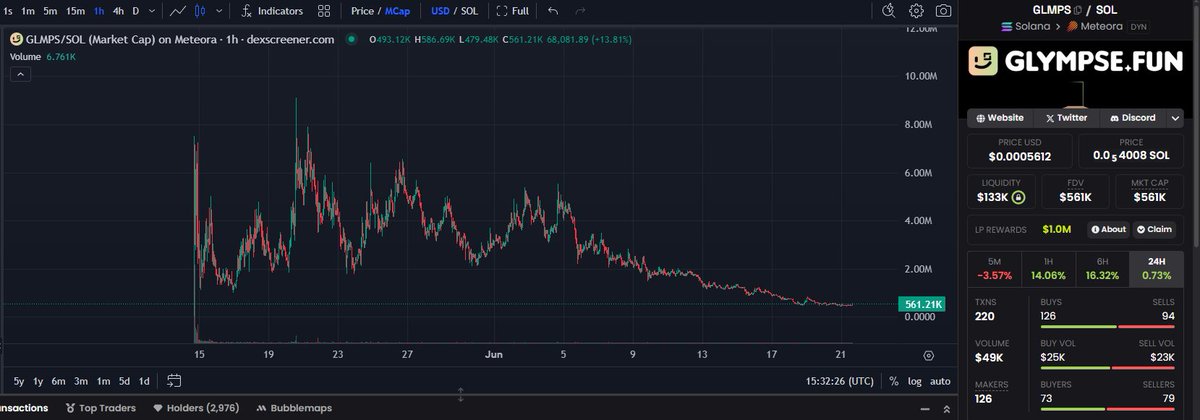Open the chart type line icon
1200x420 pixels.
click(x=178, y=11)
